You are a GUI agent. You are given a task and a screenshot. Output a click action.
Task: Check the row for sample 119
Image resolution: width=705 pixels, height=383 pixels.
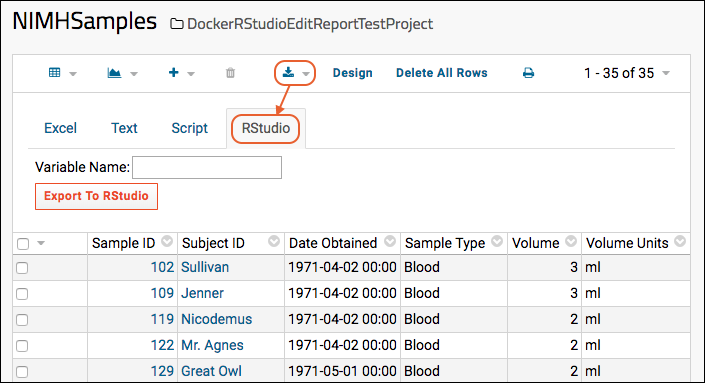22,320
